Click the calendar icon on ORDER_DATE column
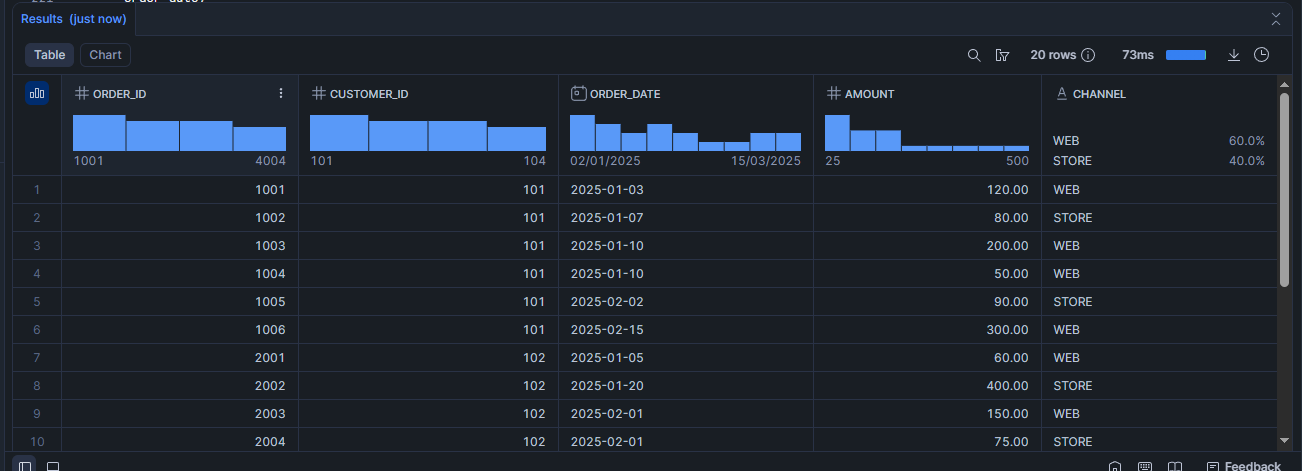The height and width of the screenshot is (471, 1302). coord(578,94)
